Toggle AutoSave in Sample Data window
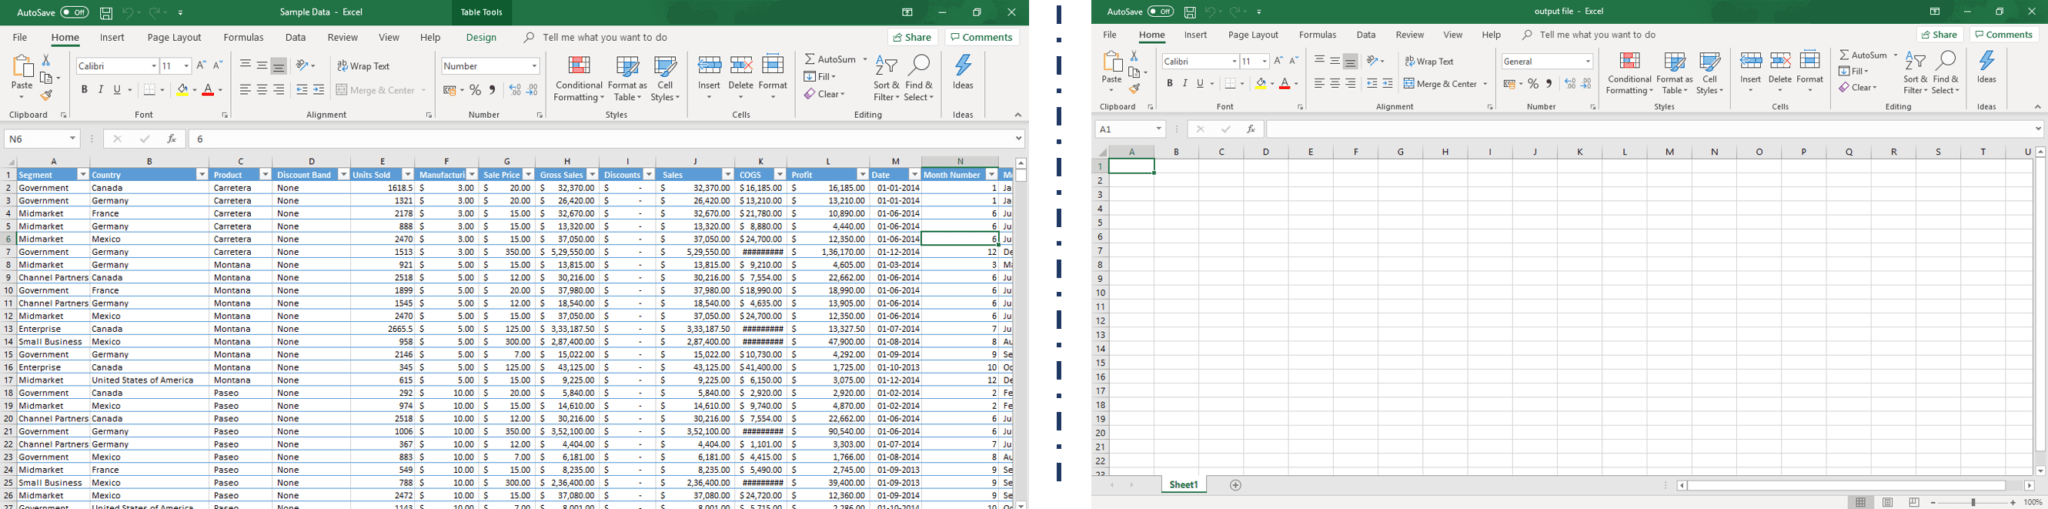Viewport: 2048px width, 509px height. click(x=74, y=12)
